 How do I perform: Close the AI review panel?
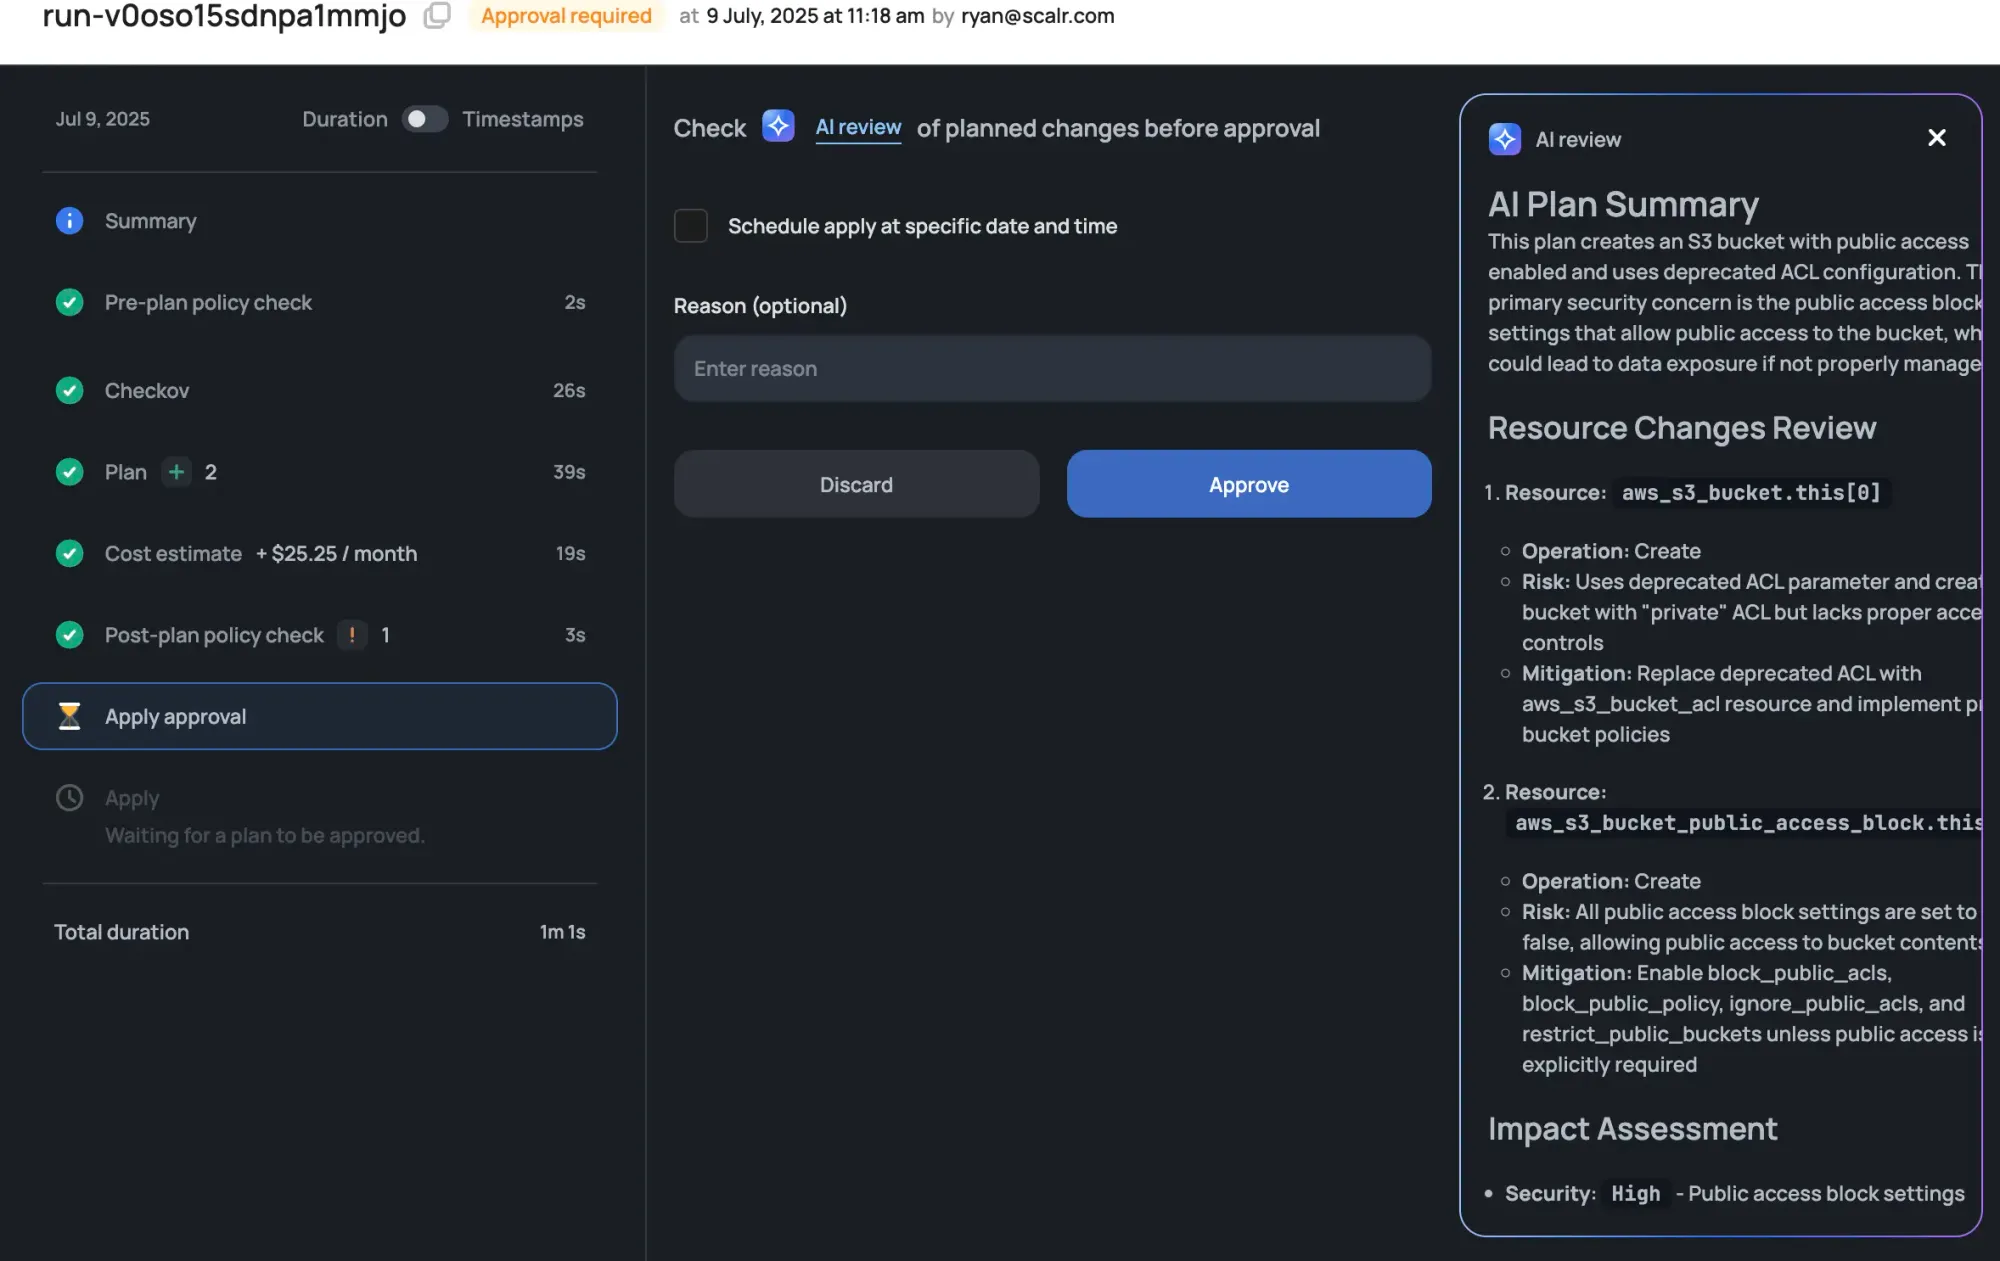click(1936, 138)
